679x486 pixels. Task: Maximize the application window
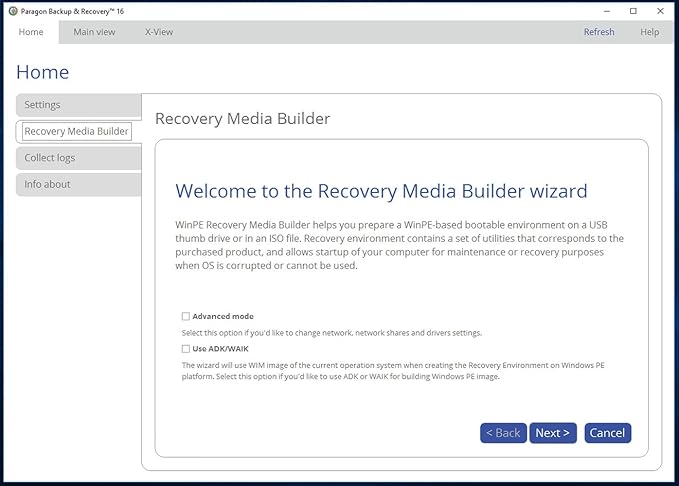(633, 10)
